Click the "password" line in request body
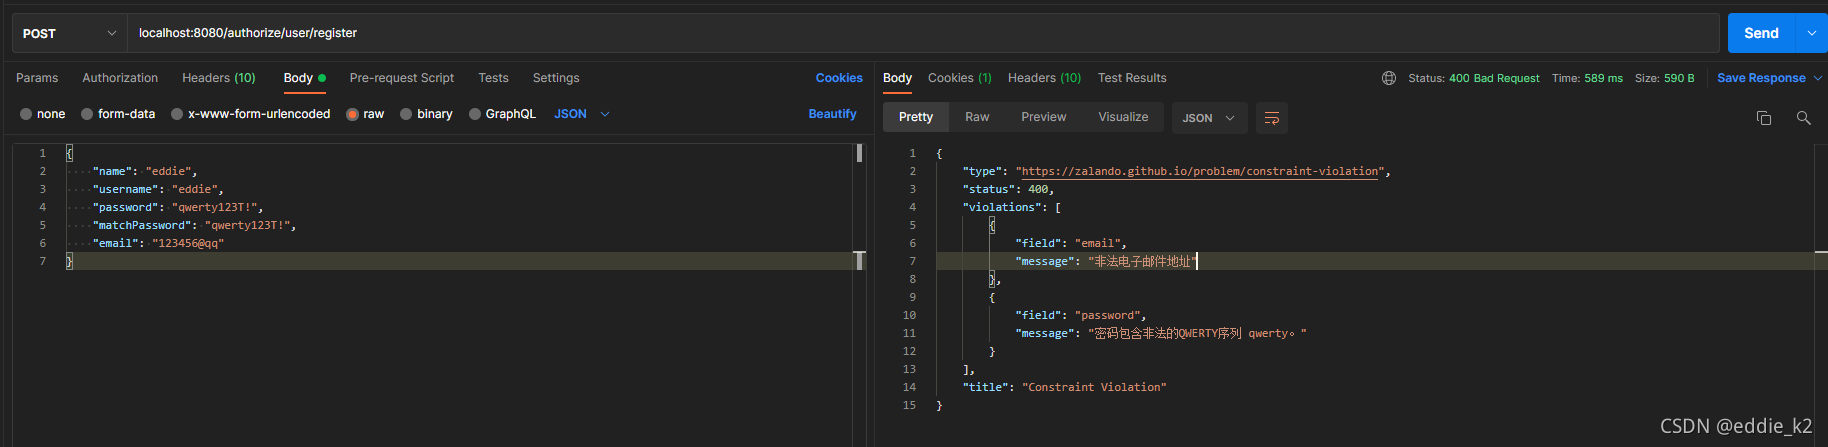Image resolution: width=1828 pixels, height=447 pixels. click(178, 207)
